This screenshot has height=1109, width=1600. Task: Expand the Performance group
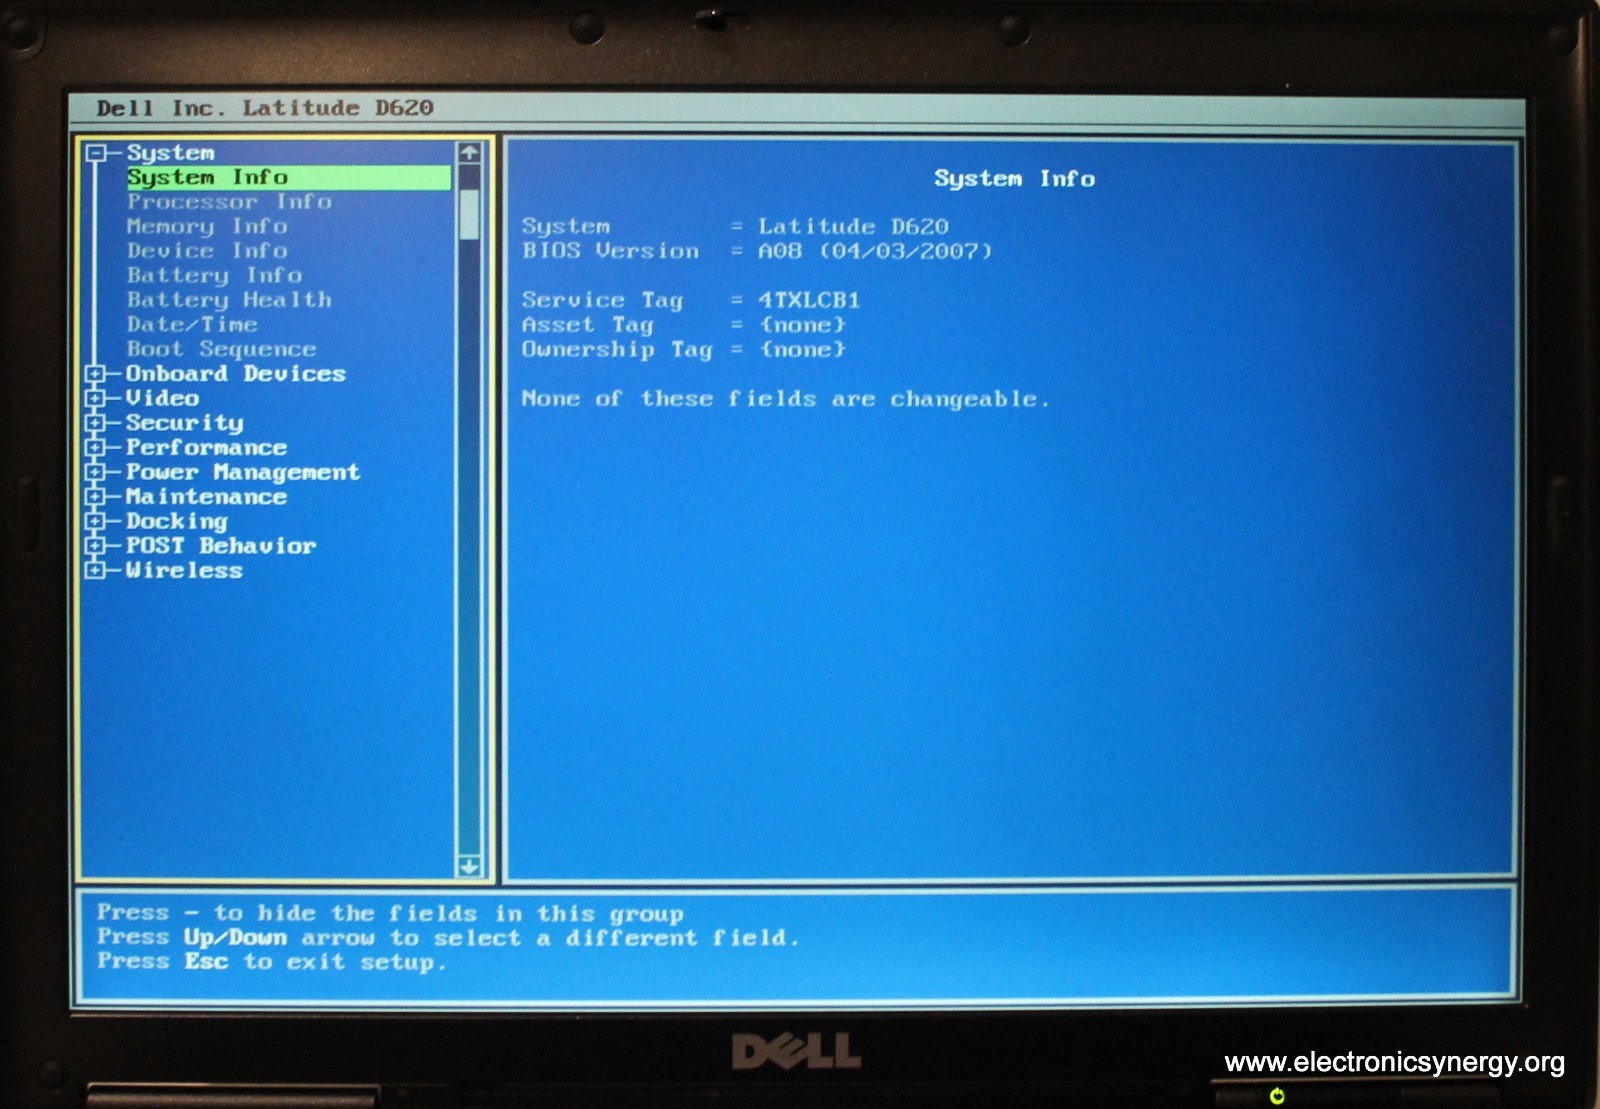pos(96,447)
